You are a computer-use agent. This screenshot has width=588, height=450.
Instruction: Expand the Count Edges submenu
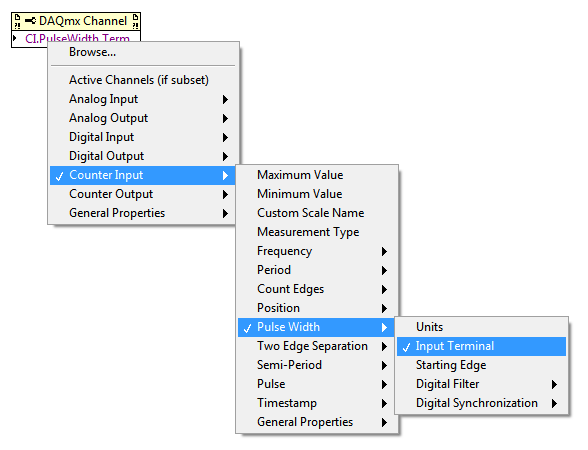316,289
